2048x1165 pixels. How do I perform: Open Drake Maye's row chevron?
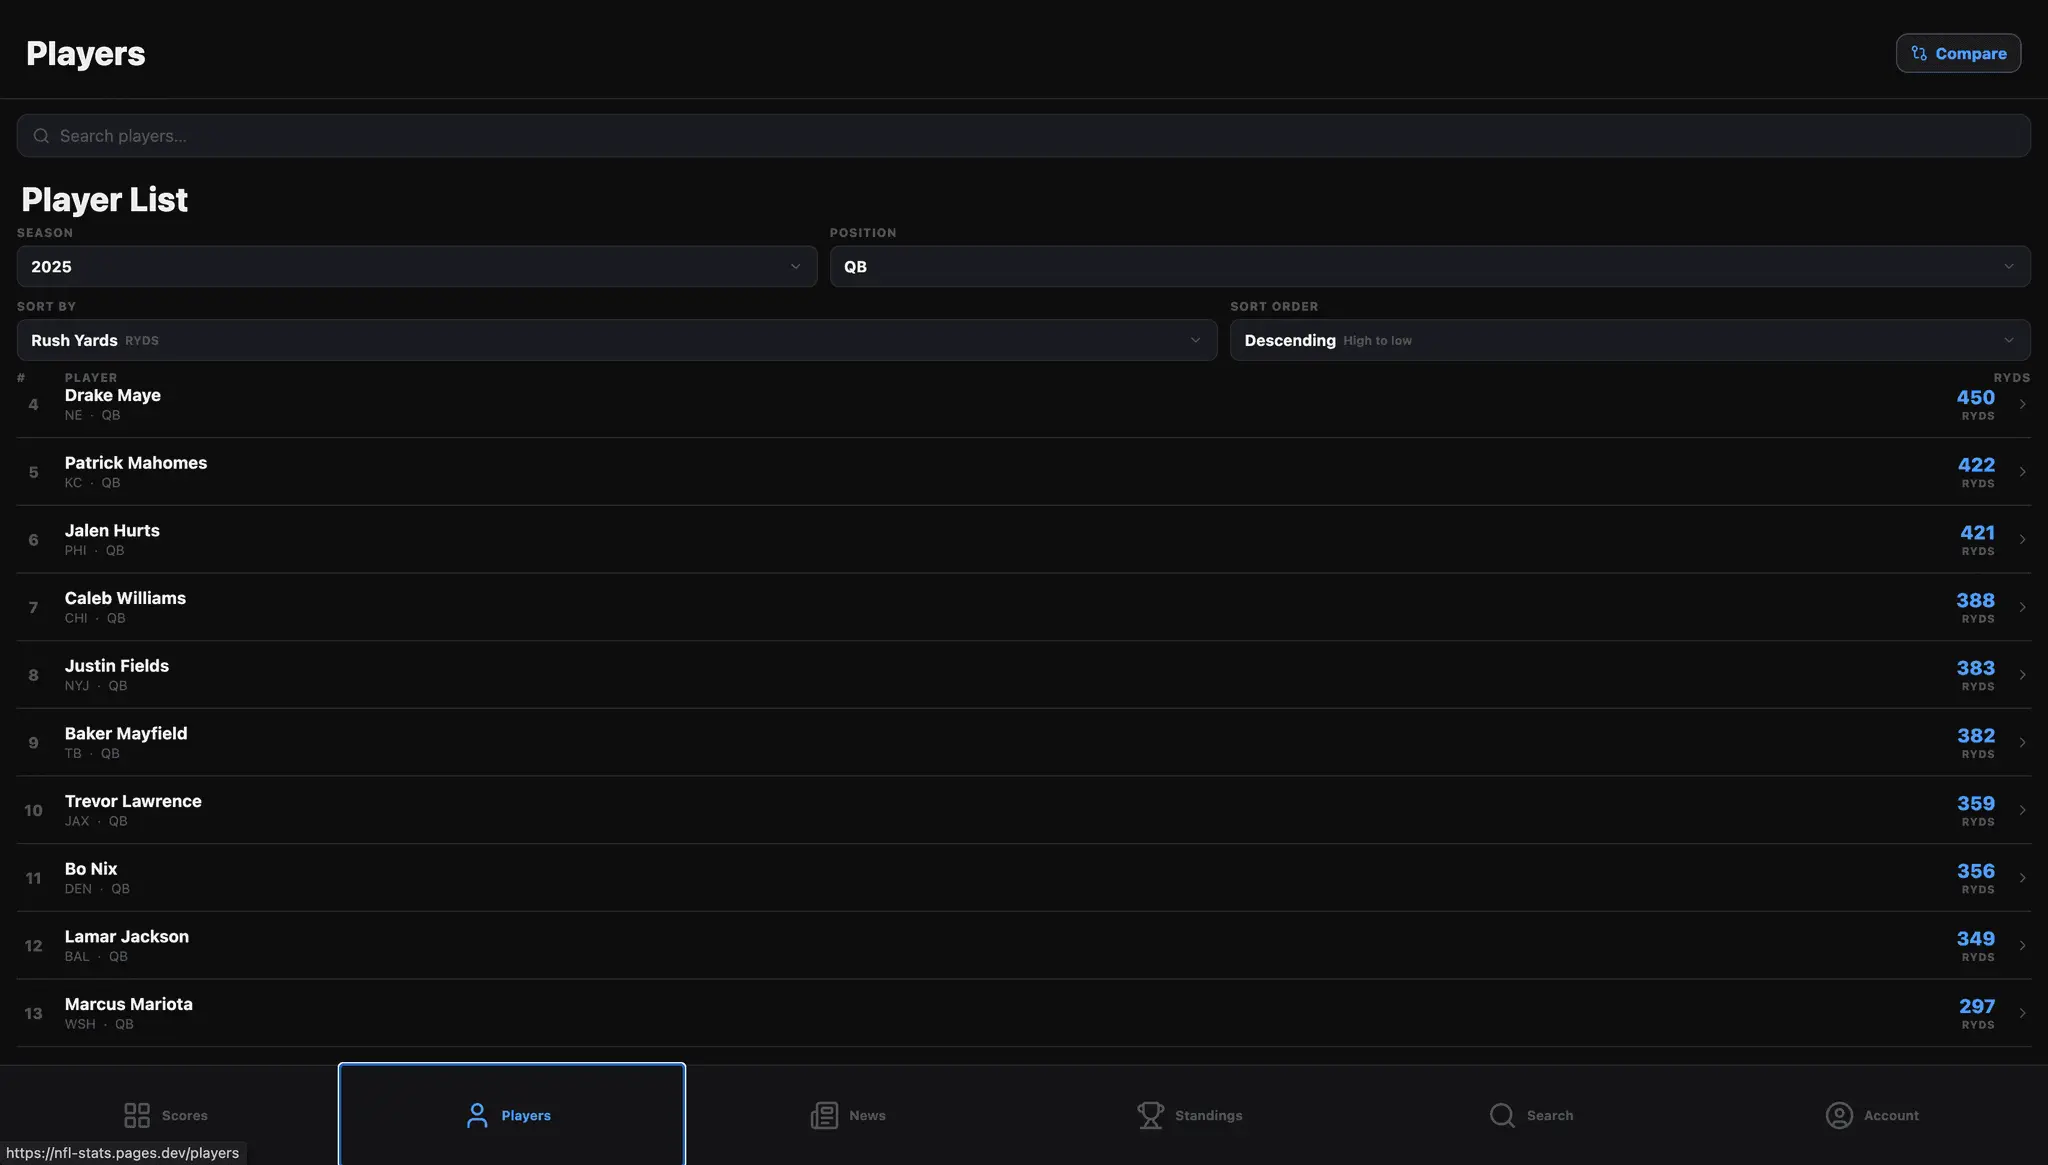coord(2022,404)
